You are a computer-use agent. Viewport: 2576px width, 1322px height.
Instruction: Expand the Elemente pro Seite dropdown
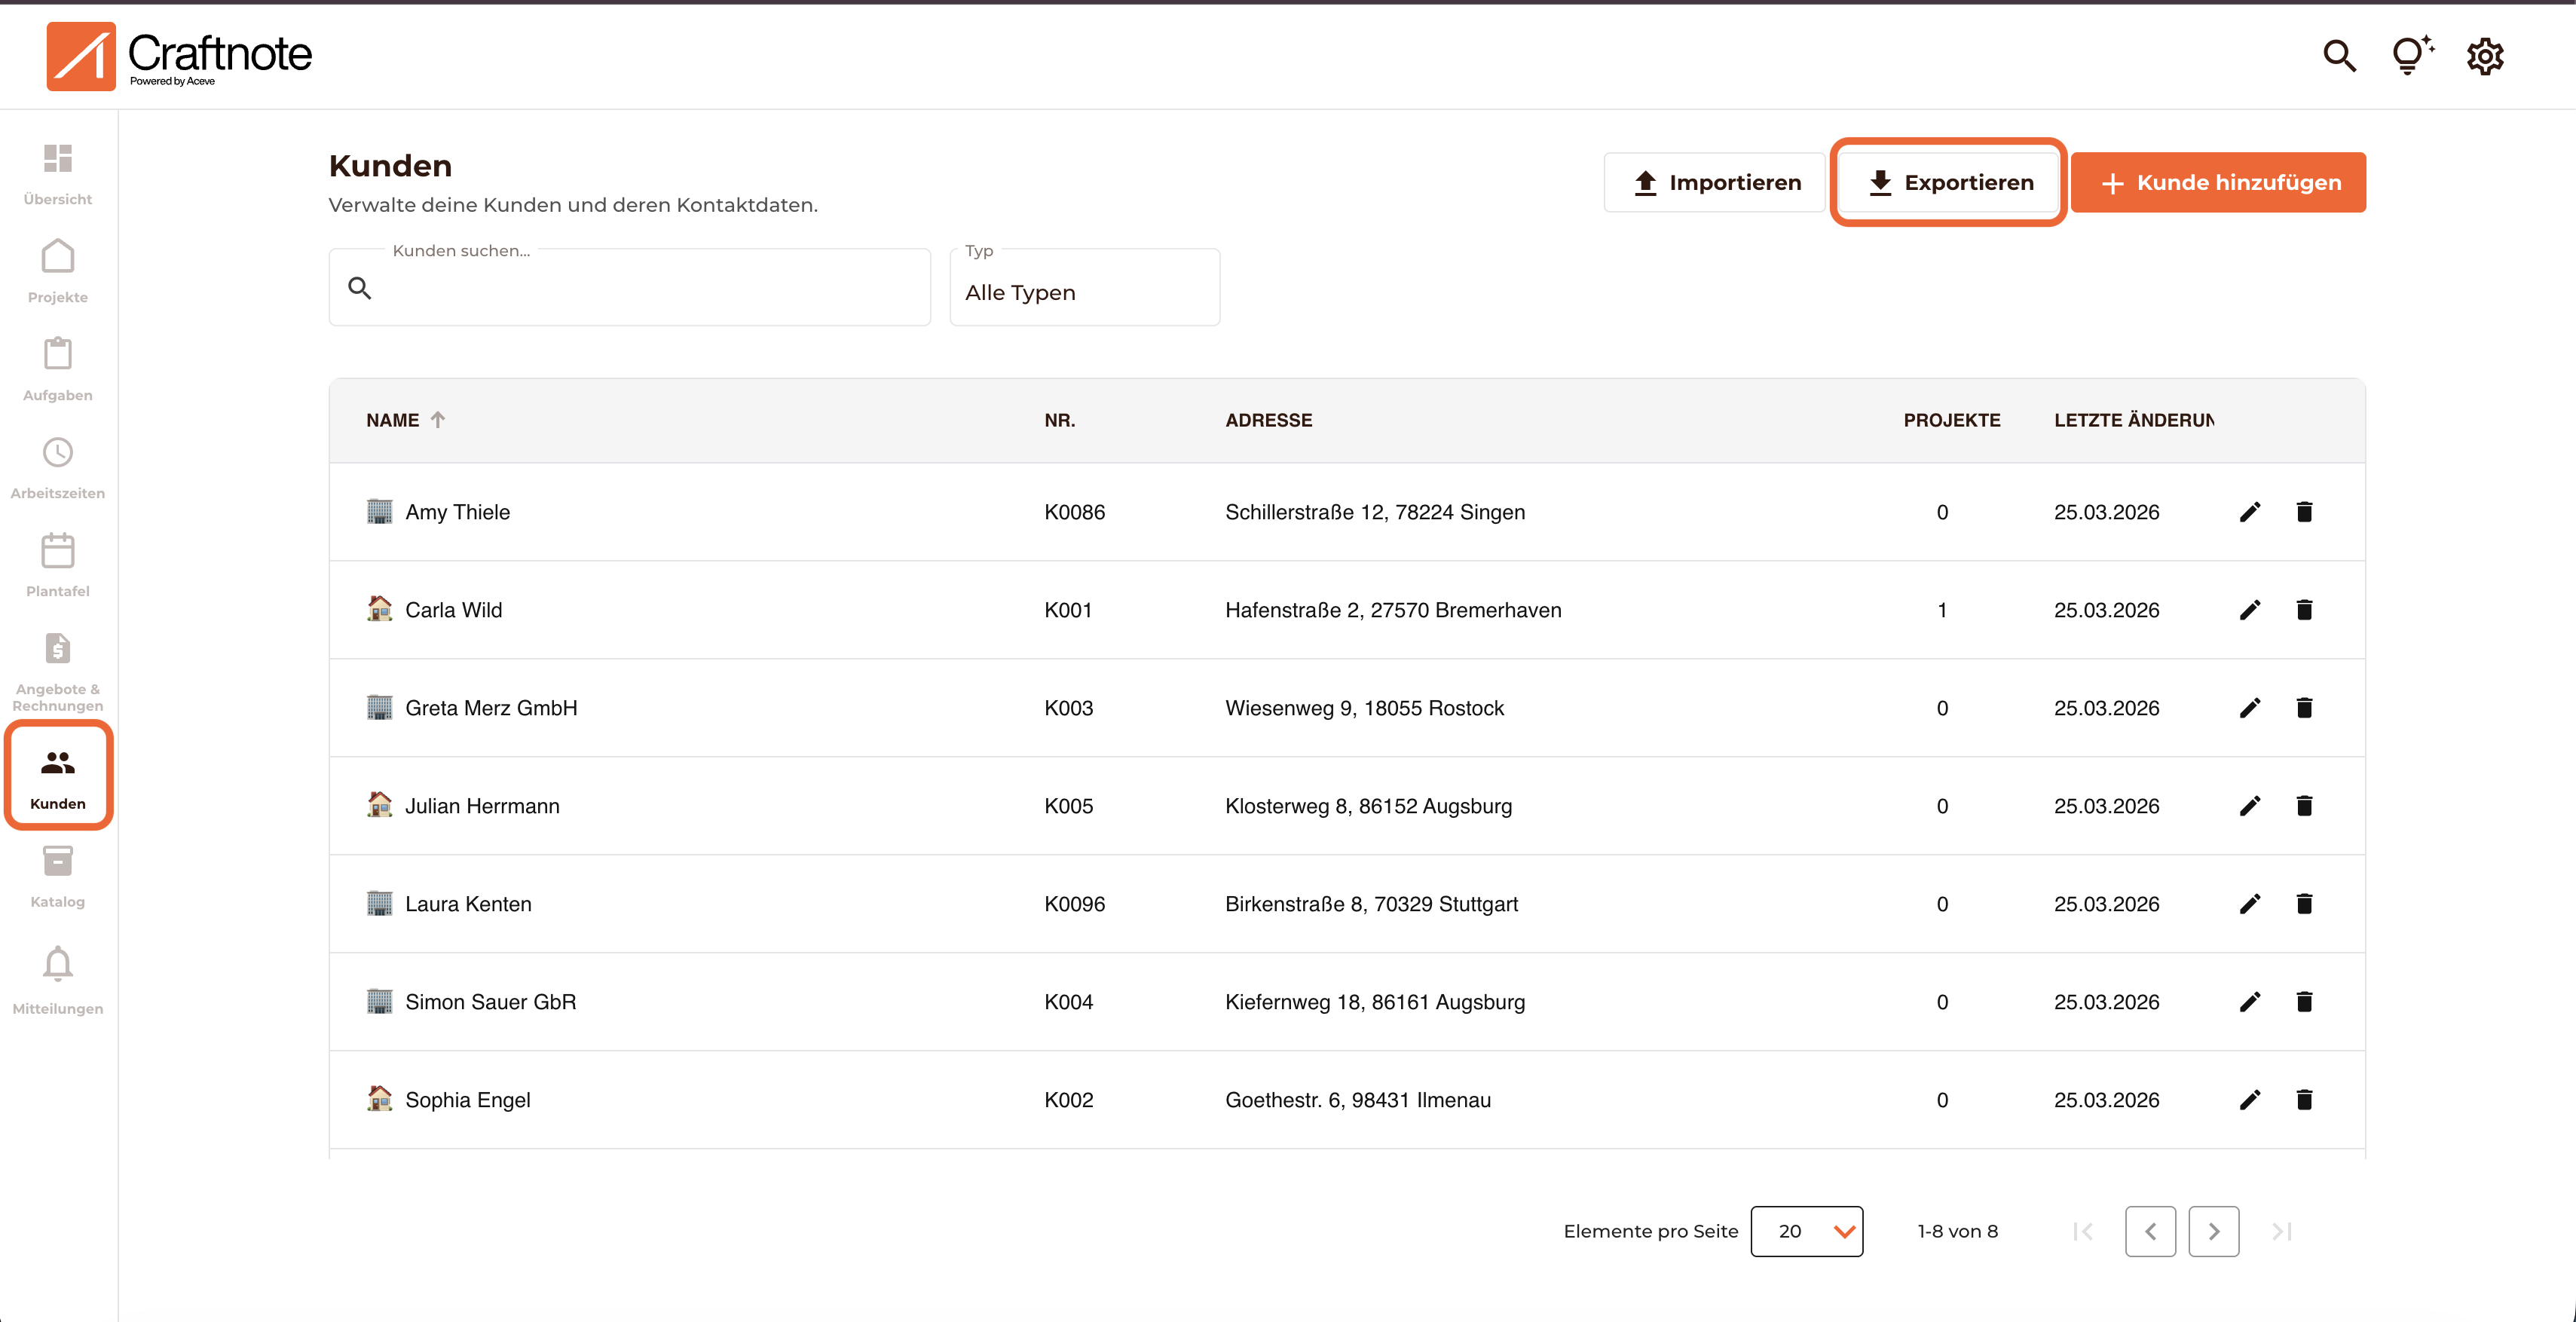(1806, 1231)
